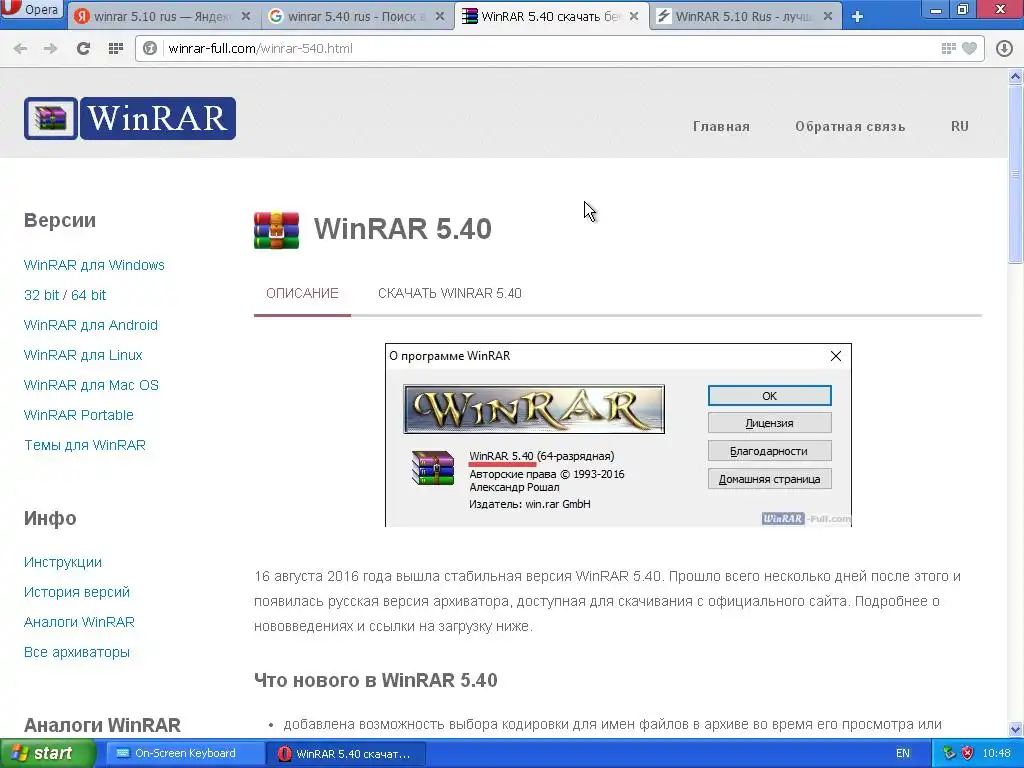Click the 'Версии' sidebar heading

point(59,221)
